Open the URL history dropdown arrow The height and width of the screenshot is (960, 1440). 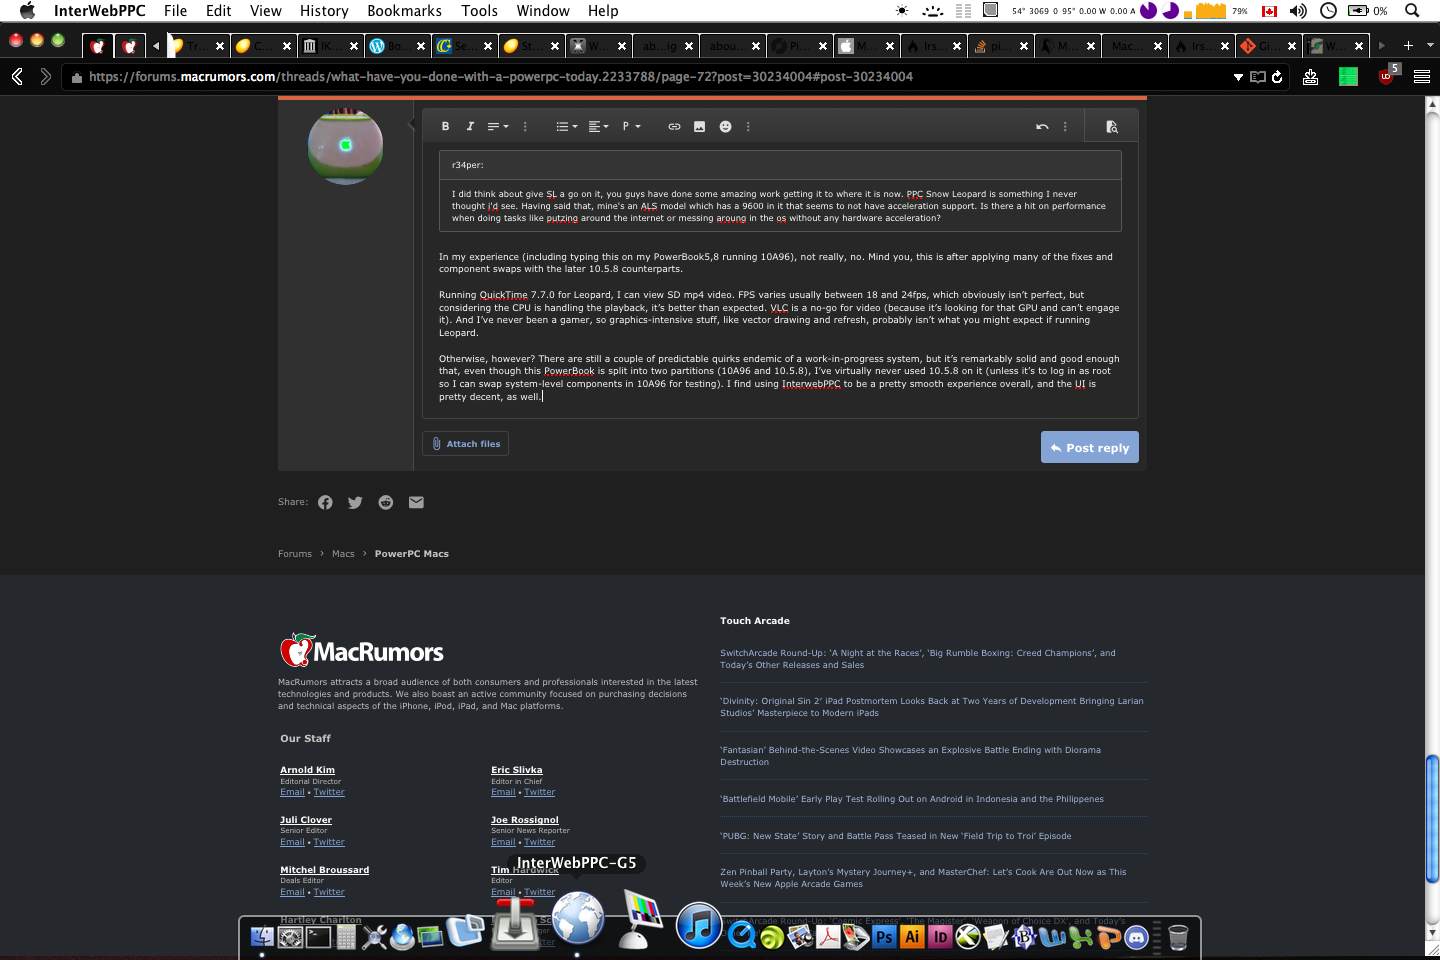[1238, 77]
